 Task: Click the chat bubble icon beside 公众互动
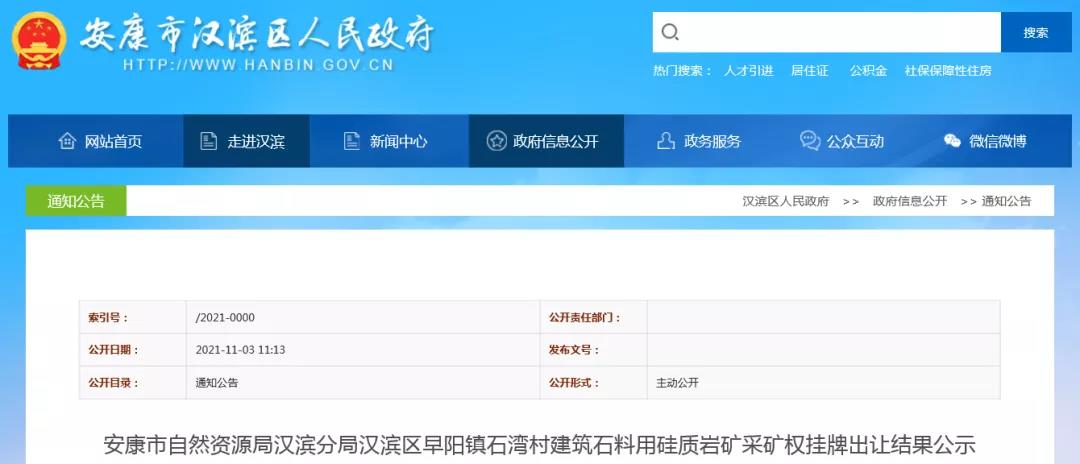pyautogui.click(x=809, y=141)
